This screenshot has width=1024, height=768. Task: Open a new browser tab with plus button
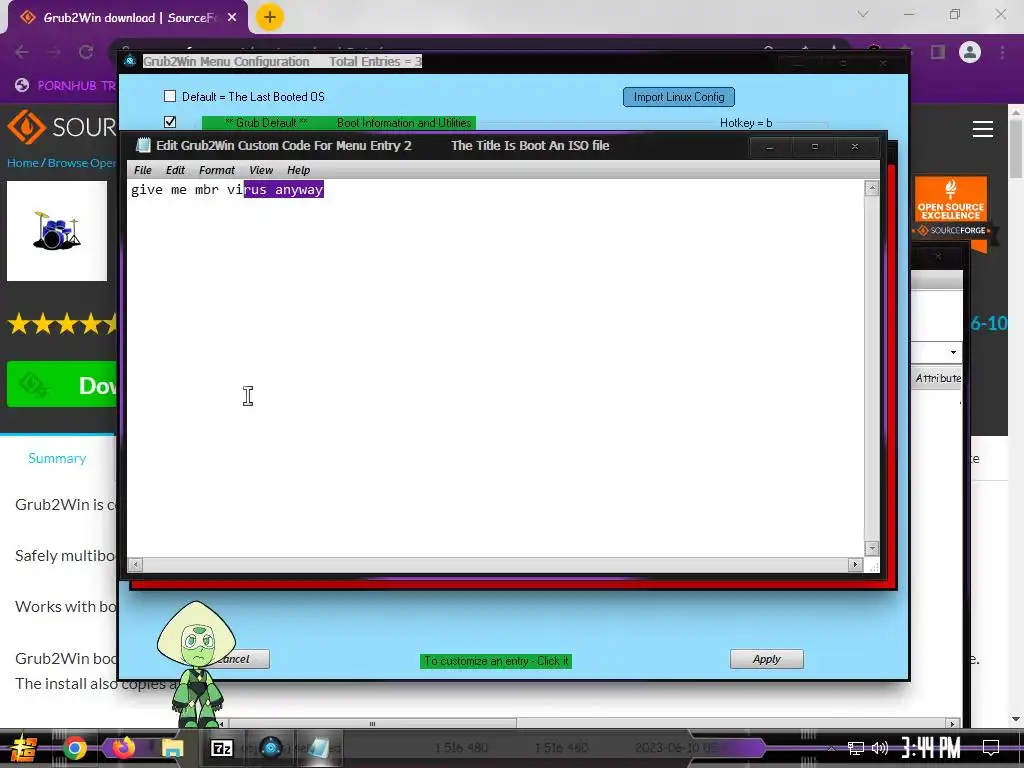click(x=270, y=17)
